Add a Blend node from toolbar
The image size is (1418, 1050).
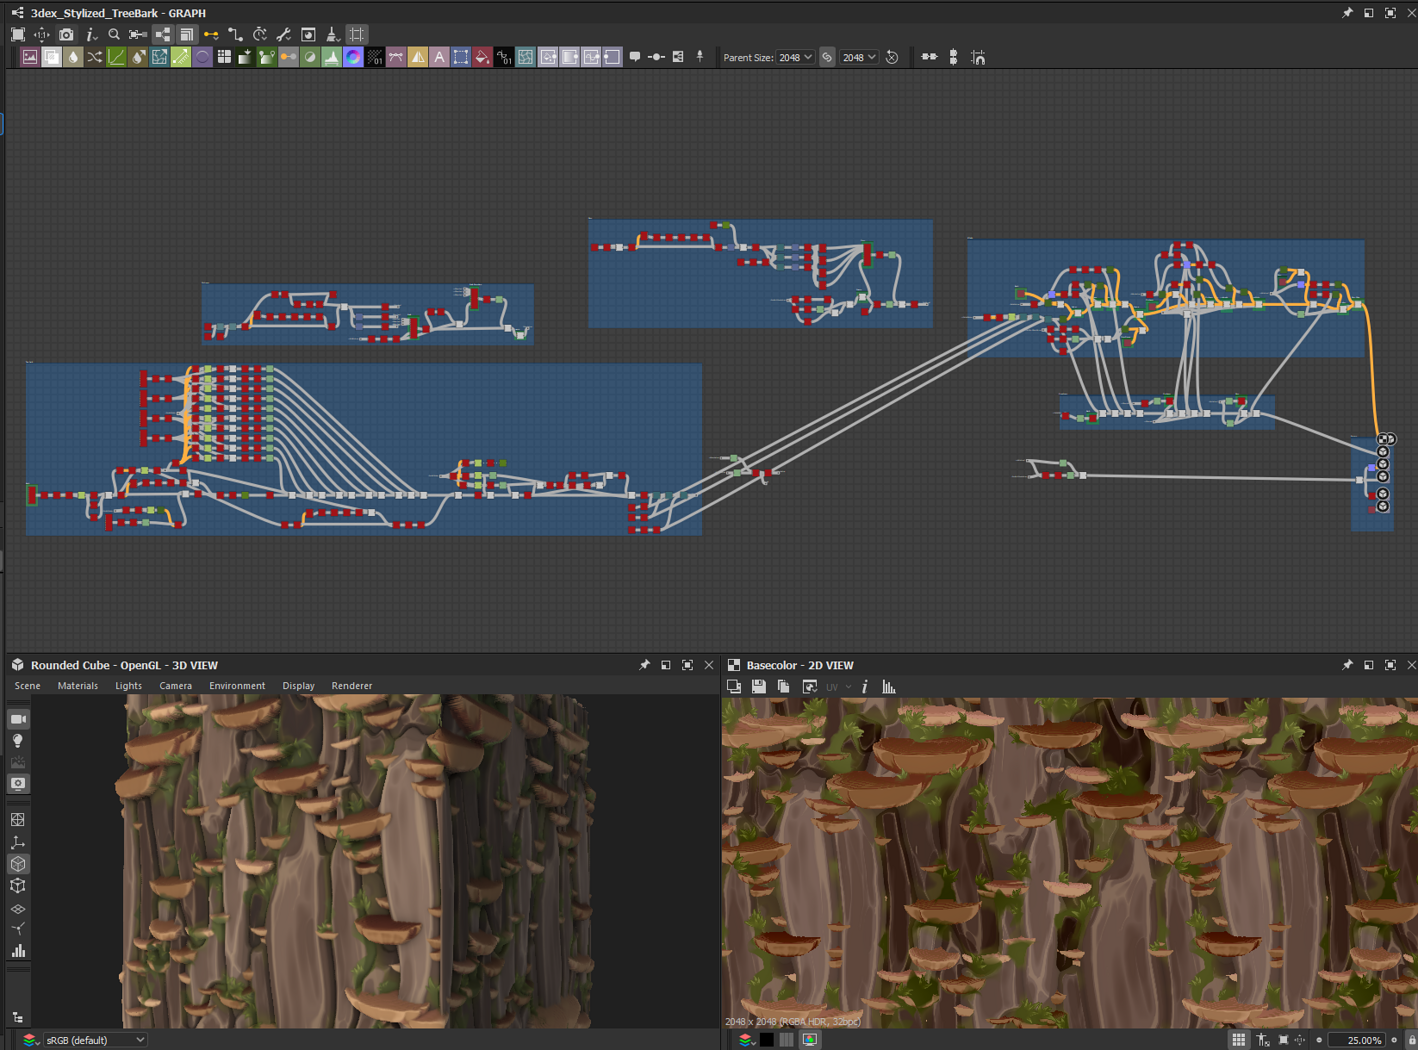point(51,57)
